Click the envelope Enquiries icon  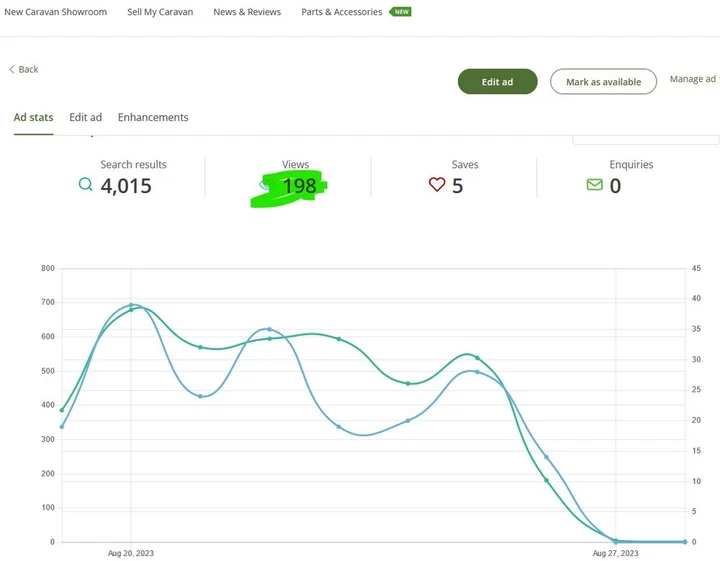coord(594,185)
